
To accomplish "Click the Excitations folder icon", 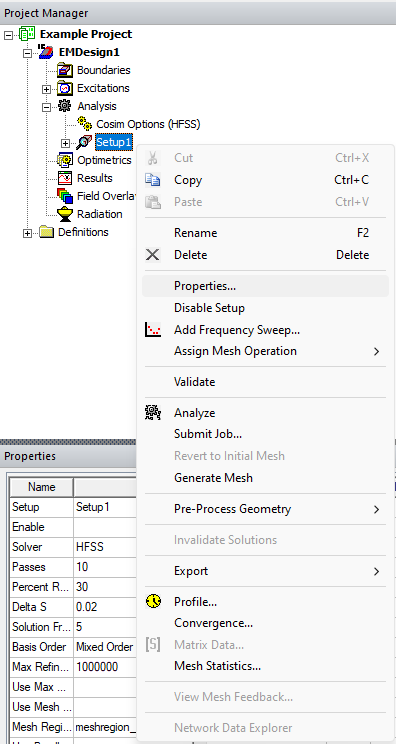I will coord(65,88).
